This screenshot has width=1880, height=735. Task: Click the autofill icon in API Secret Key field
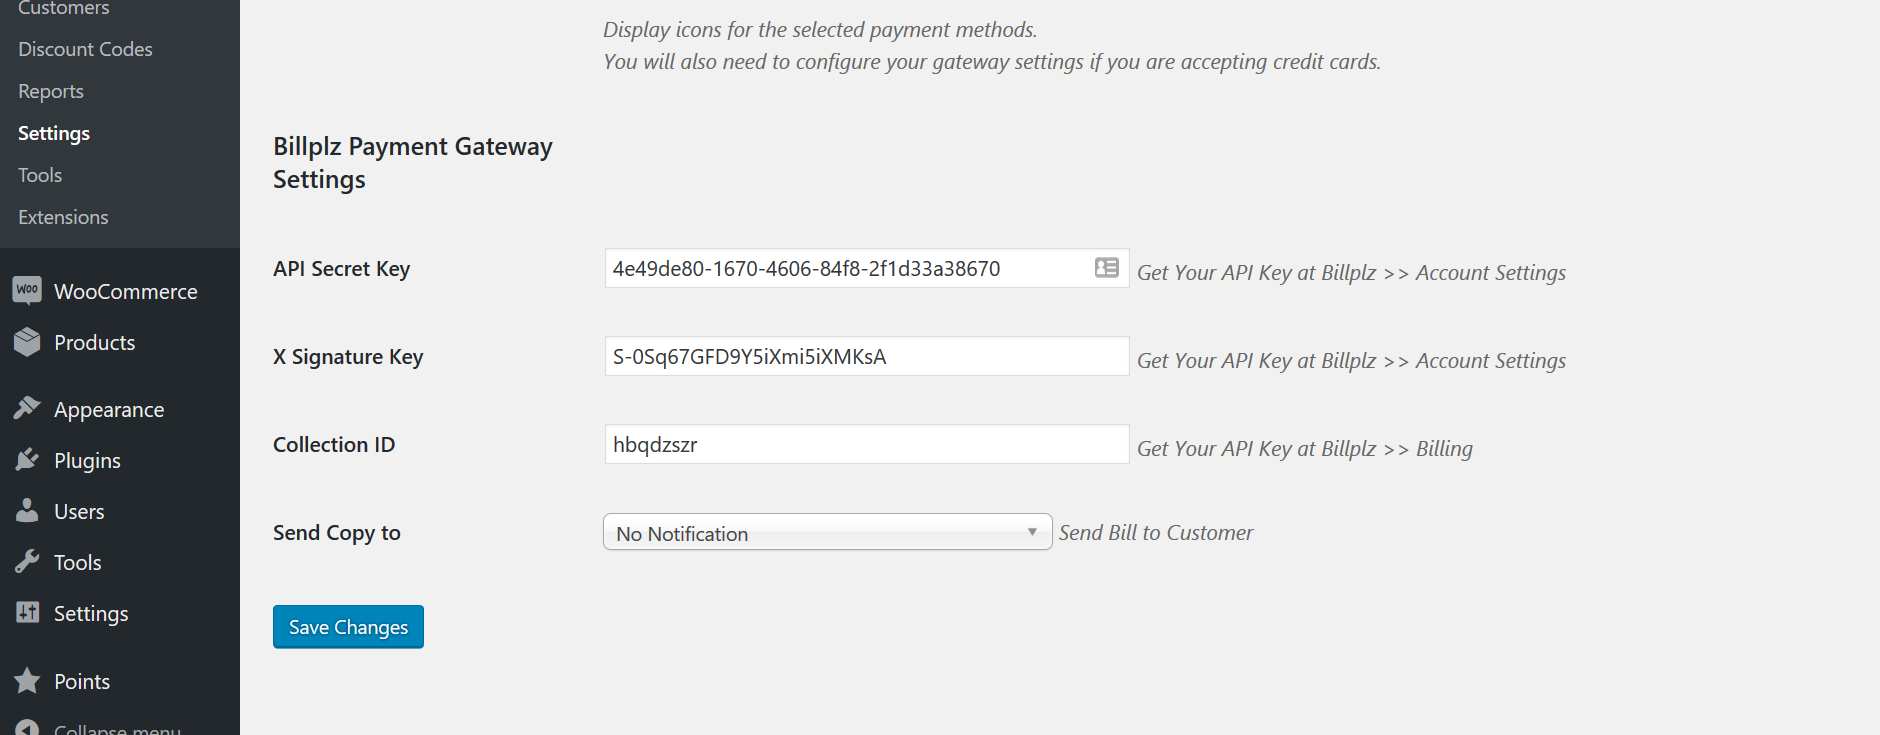1106,268
